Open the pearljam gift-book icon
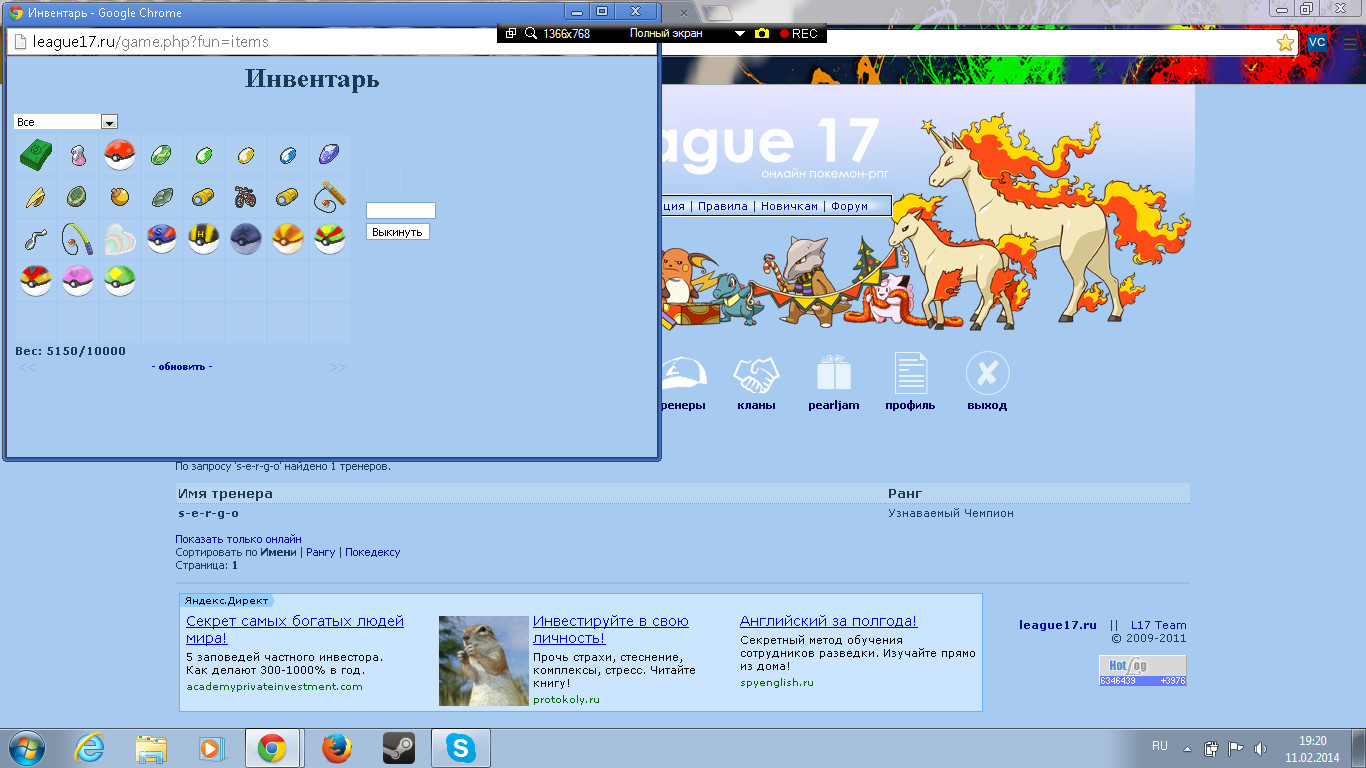Viewport: 1366px width, 768px height. [x=834, y=374]
